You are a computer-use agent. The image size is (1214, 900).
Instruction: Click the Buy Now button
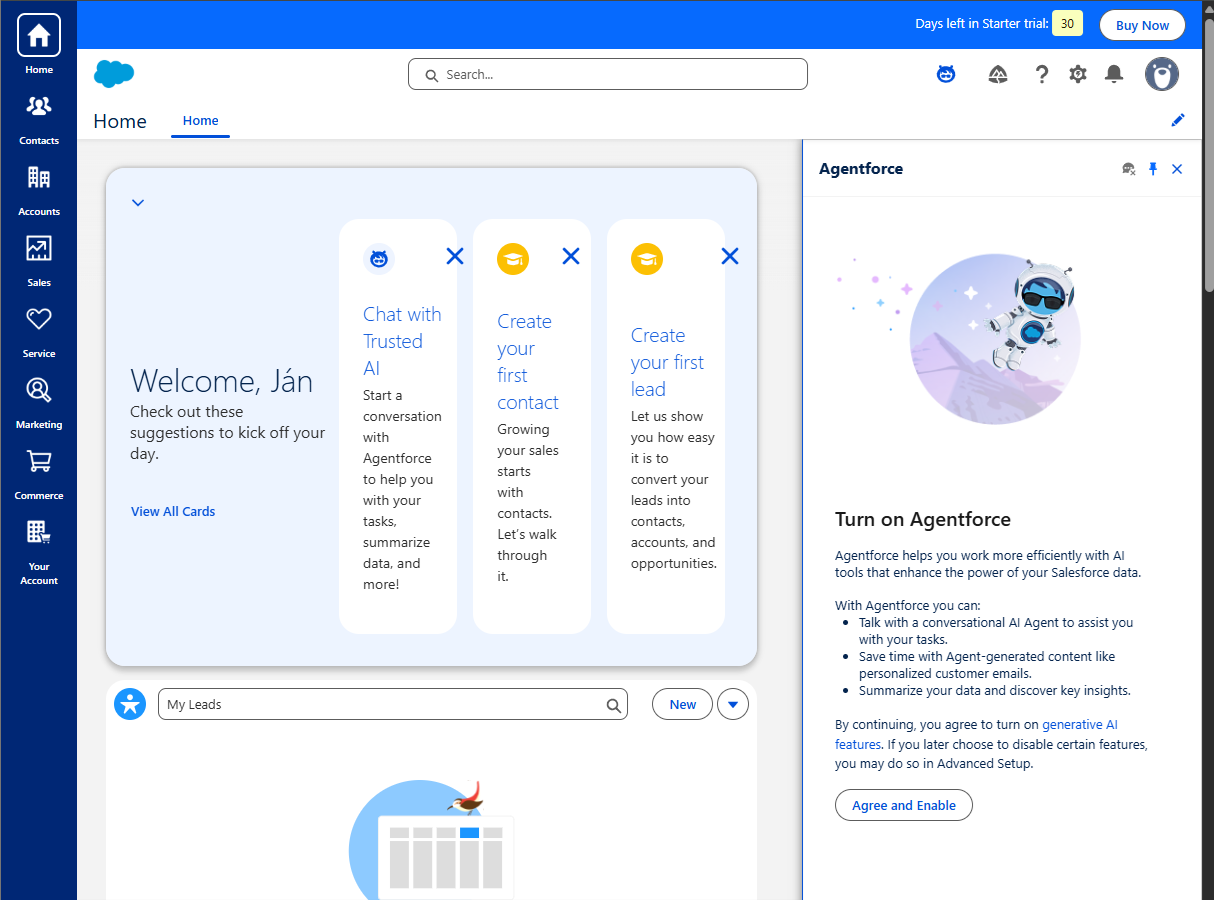1142,26
